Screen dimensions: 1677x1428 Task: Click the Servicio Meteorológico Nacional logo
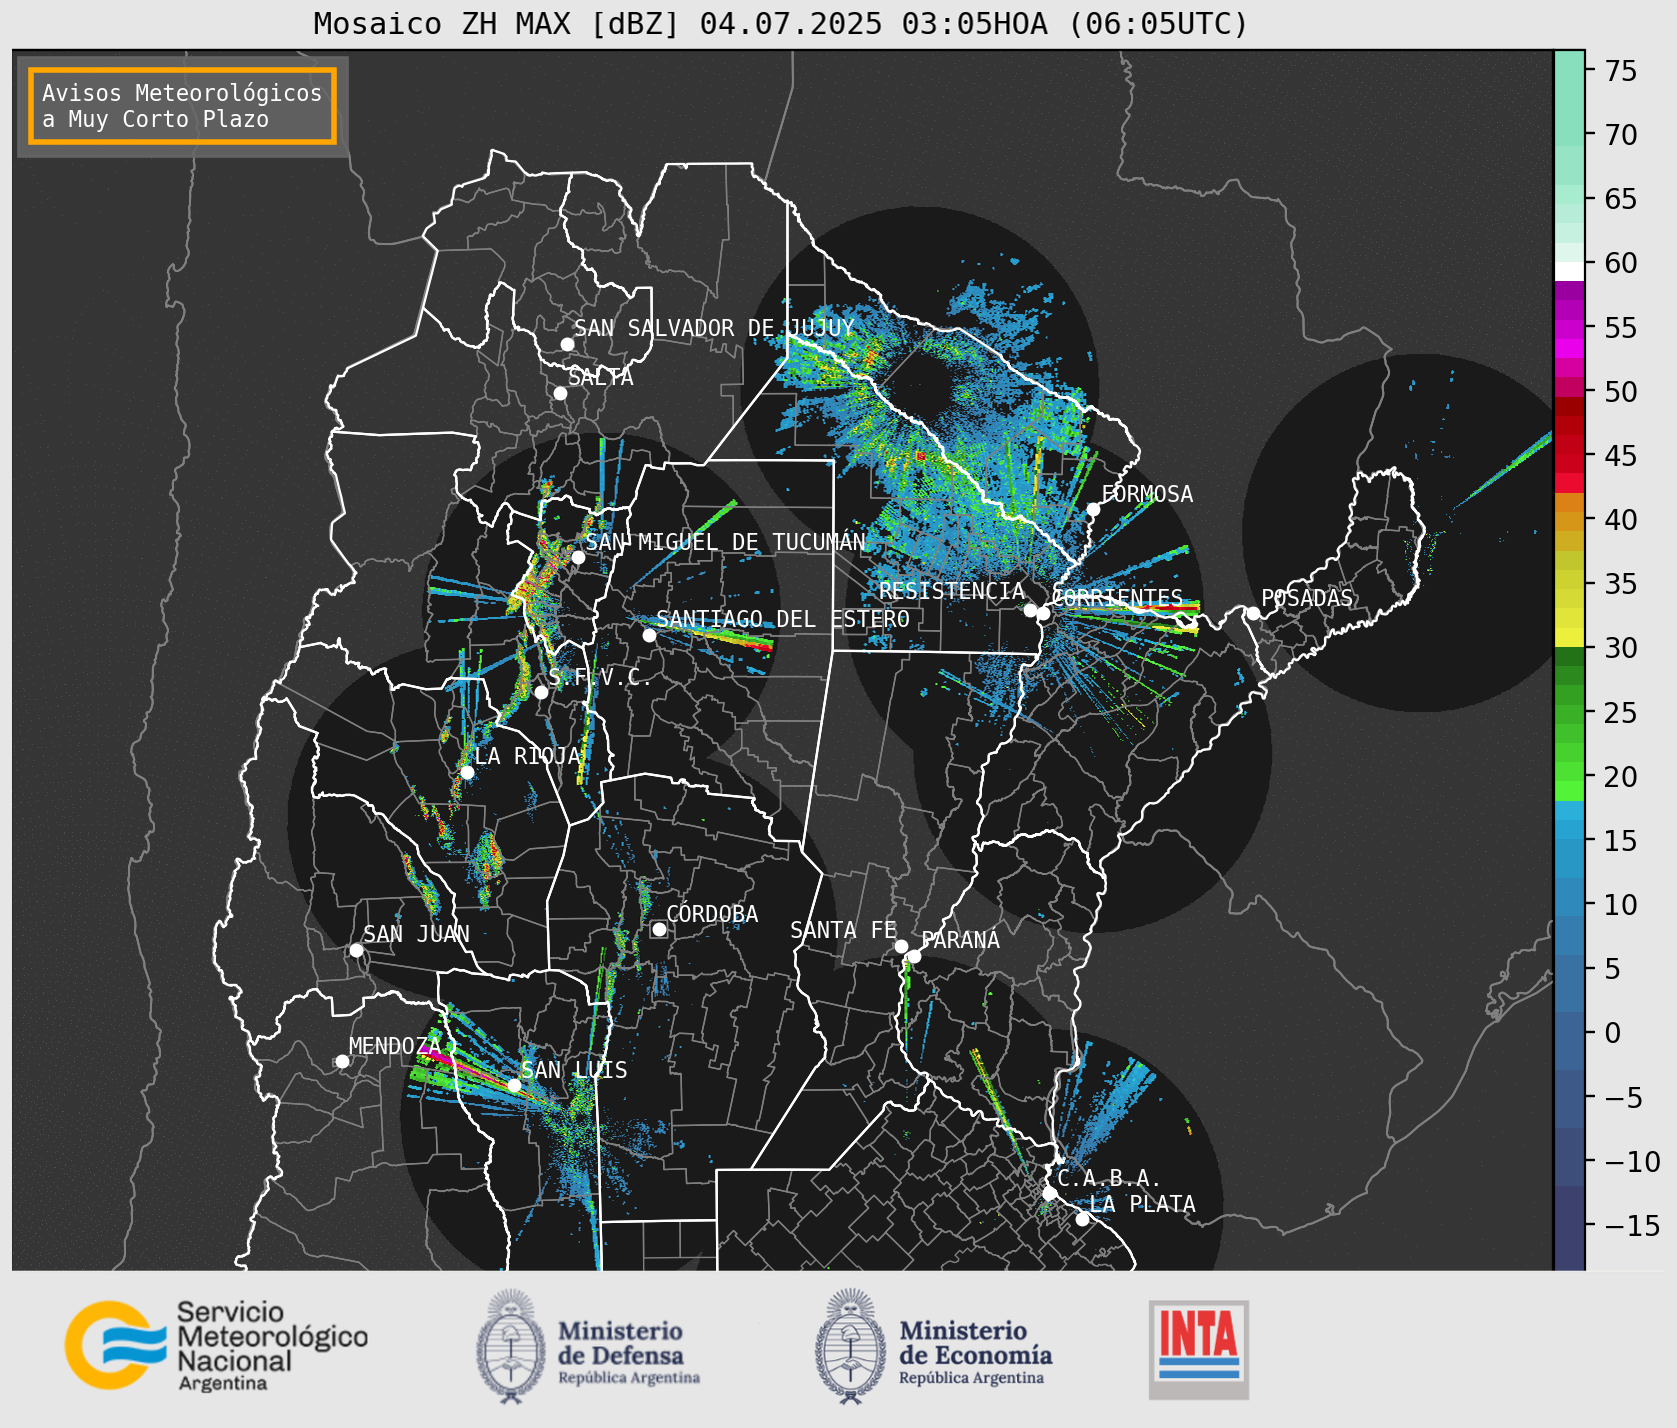click(x=217, y=1345)
